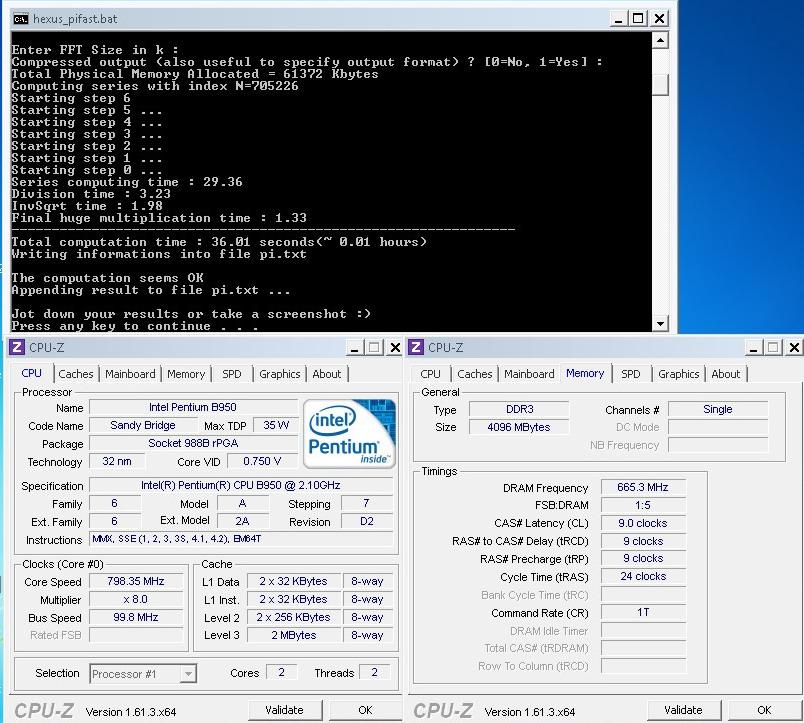This screenshot has height=723, width=804.
Task: Click the Instructions field listing MMX, SSE
Action: pos(241,539)
